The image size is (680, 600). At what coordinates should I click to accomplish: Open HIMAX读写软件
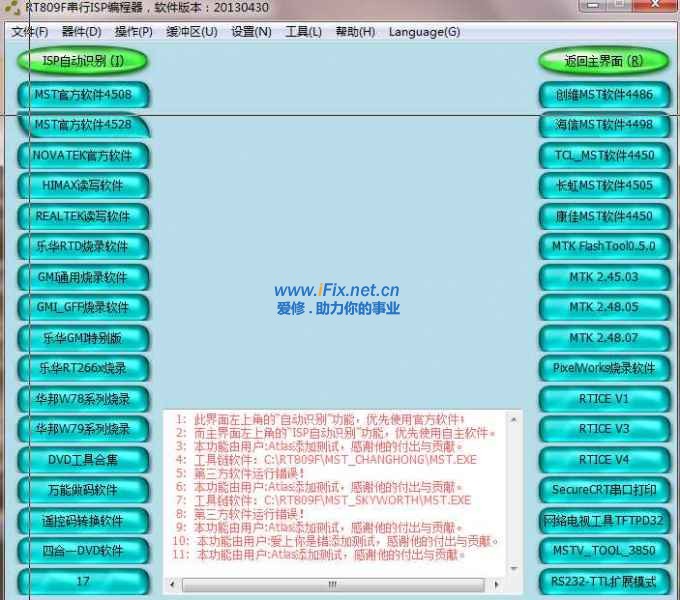83,186
